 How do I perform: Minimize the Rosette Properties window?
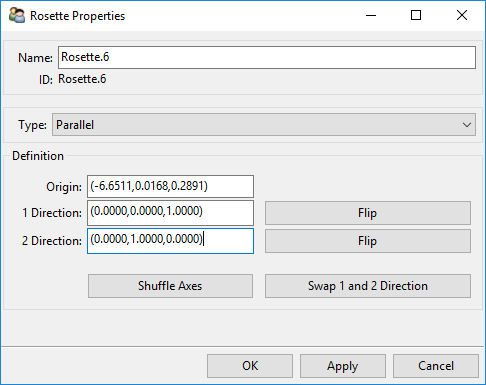(371, 15)
